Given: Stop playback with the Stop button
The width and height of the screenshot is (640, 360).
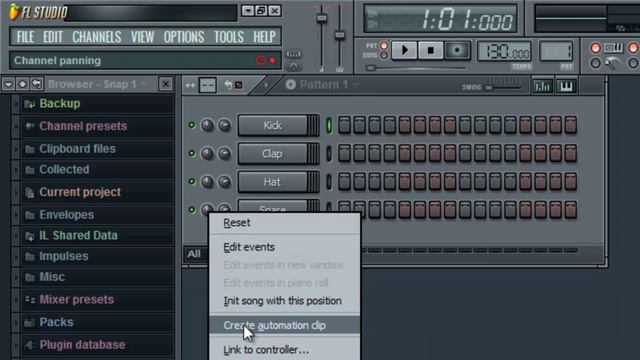Looking at the screenshot, I should tap(430, 50).
